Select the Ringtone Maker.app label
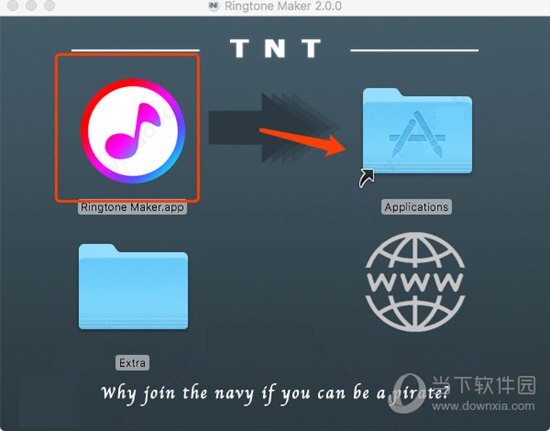The image size is (550, 431). [x=132, y=207]
